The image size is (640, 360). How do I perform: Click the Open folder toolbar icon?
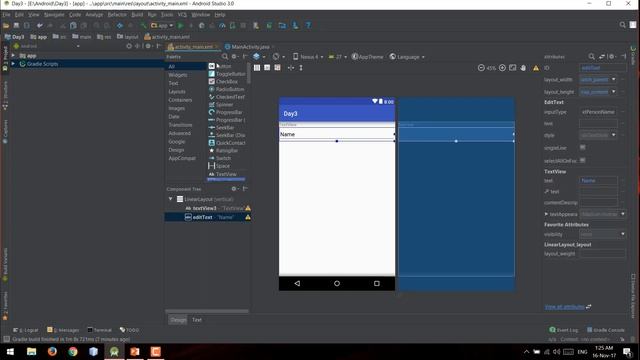click(x=6, y=25)
